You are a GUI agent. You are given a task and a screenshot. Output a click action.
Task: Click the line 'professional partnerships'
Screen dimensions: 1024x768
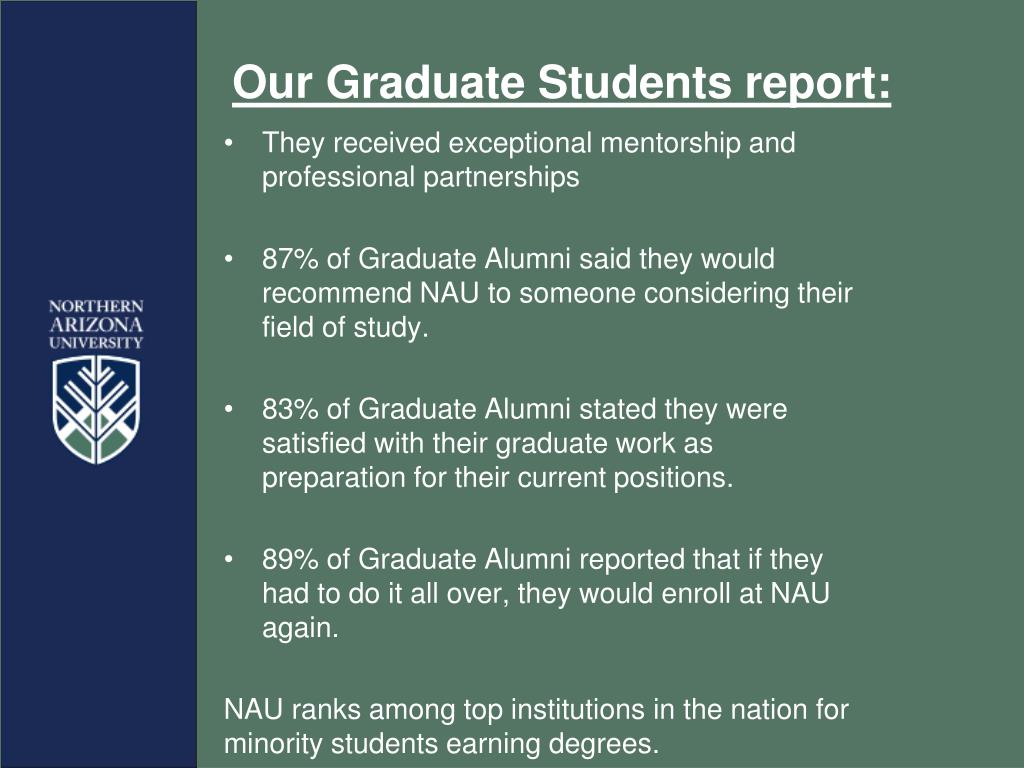(x=421, y=178)
